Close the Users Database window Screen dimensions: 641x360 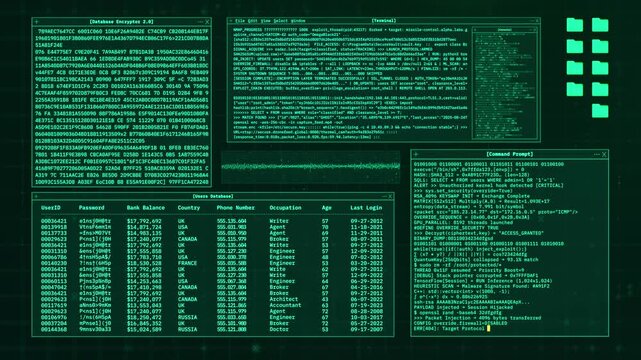390,197
